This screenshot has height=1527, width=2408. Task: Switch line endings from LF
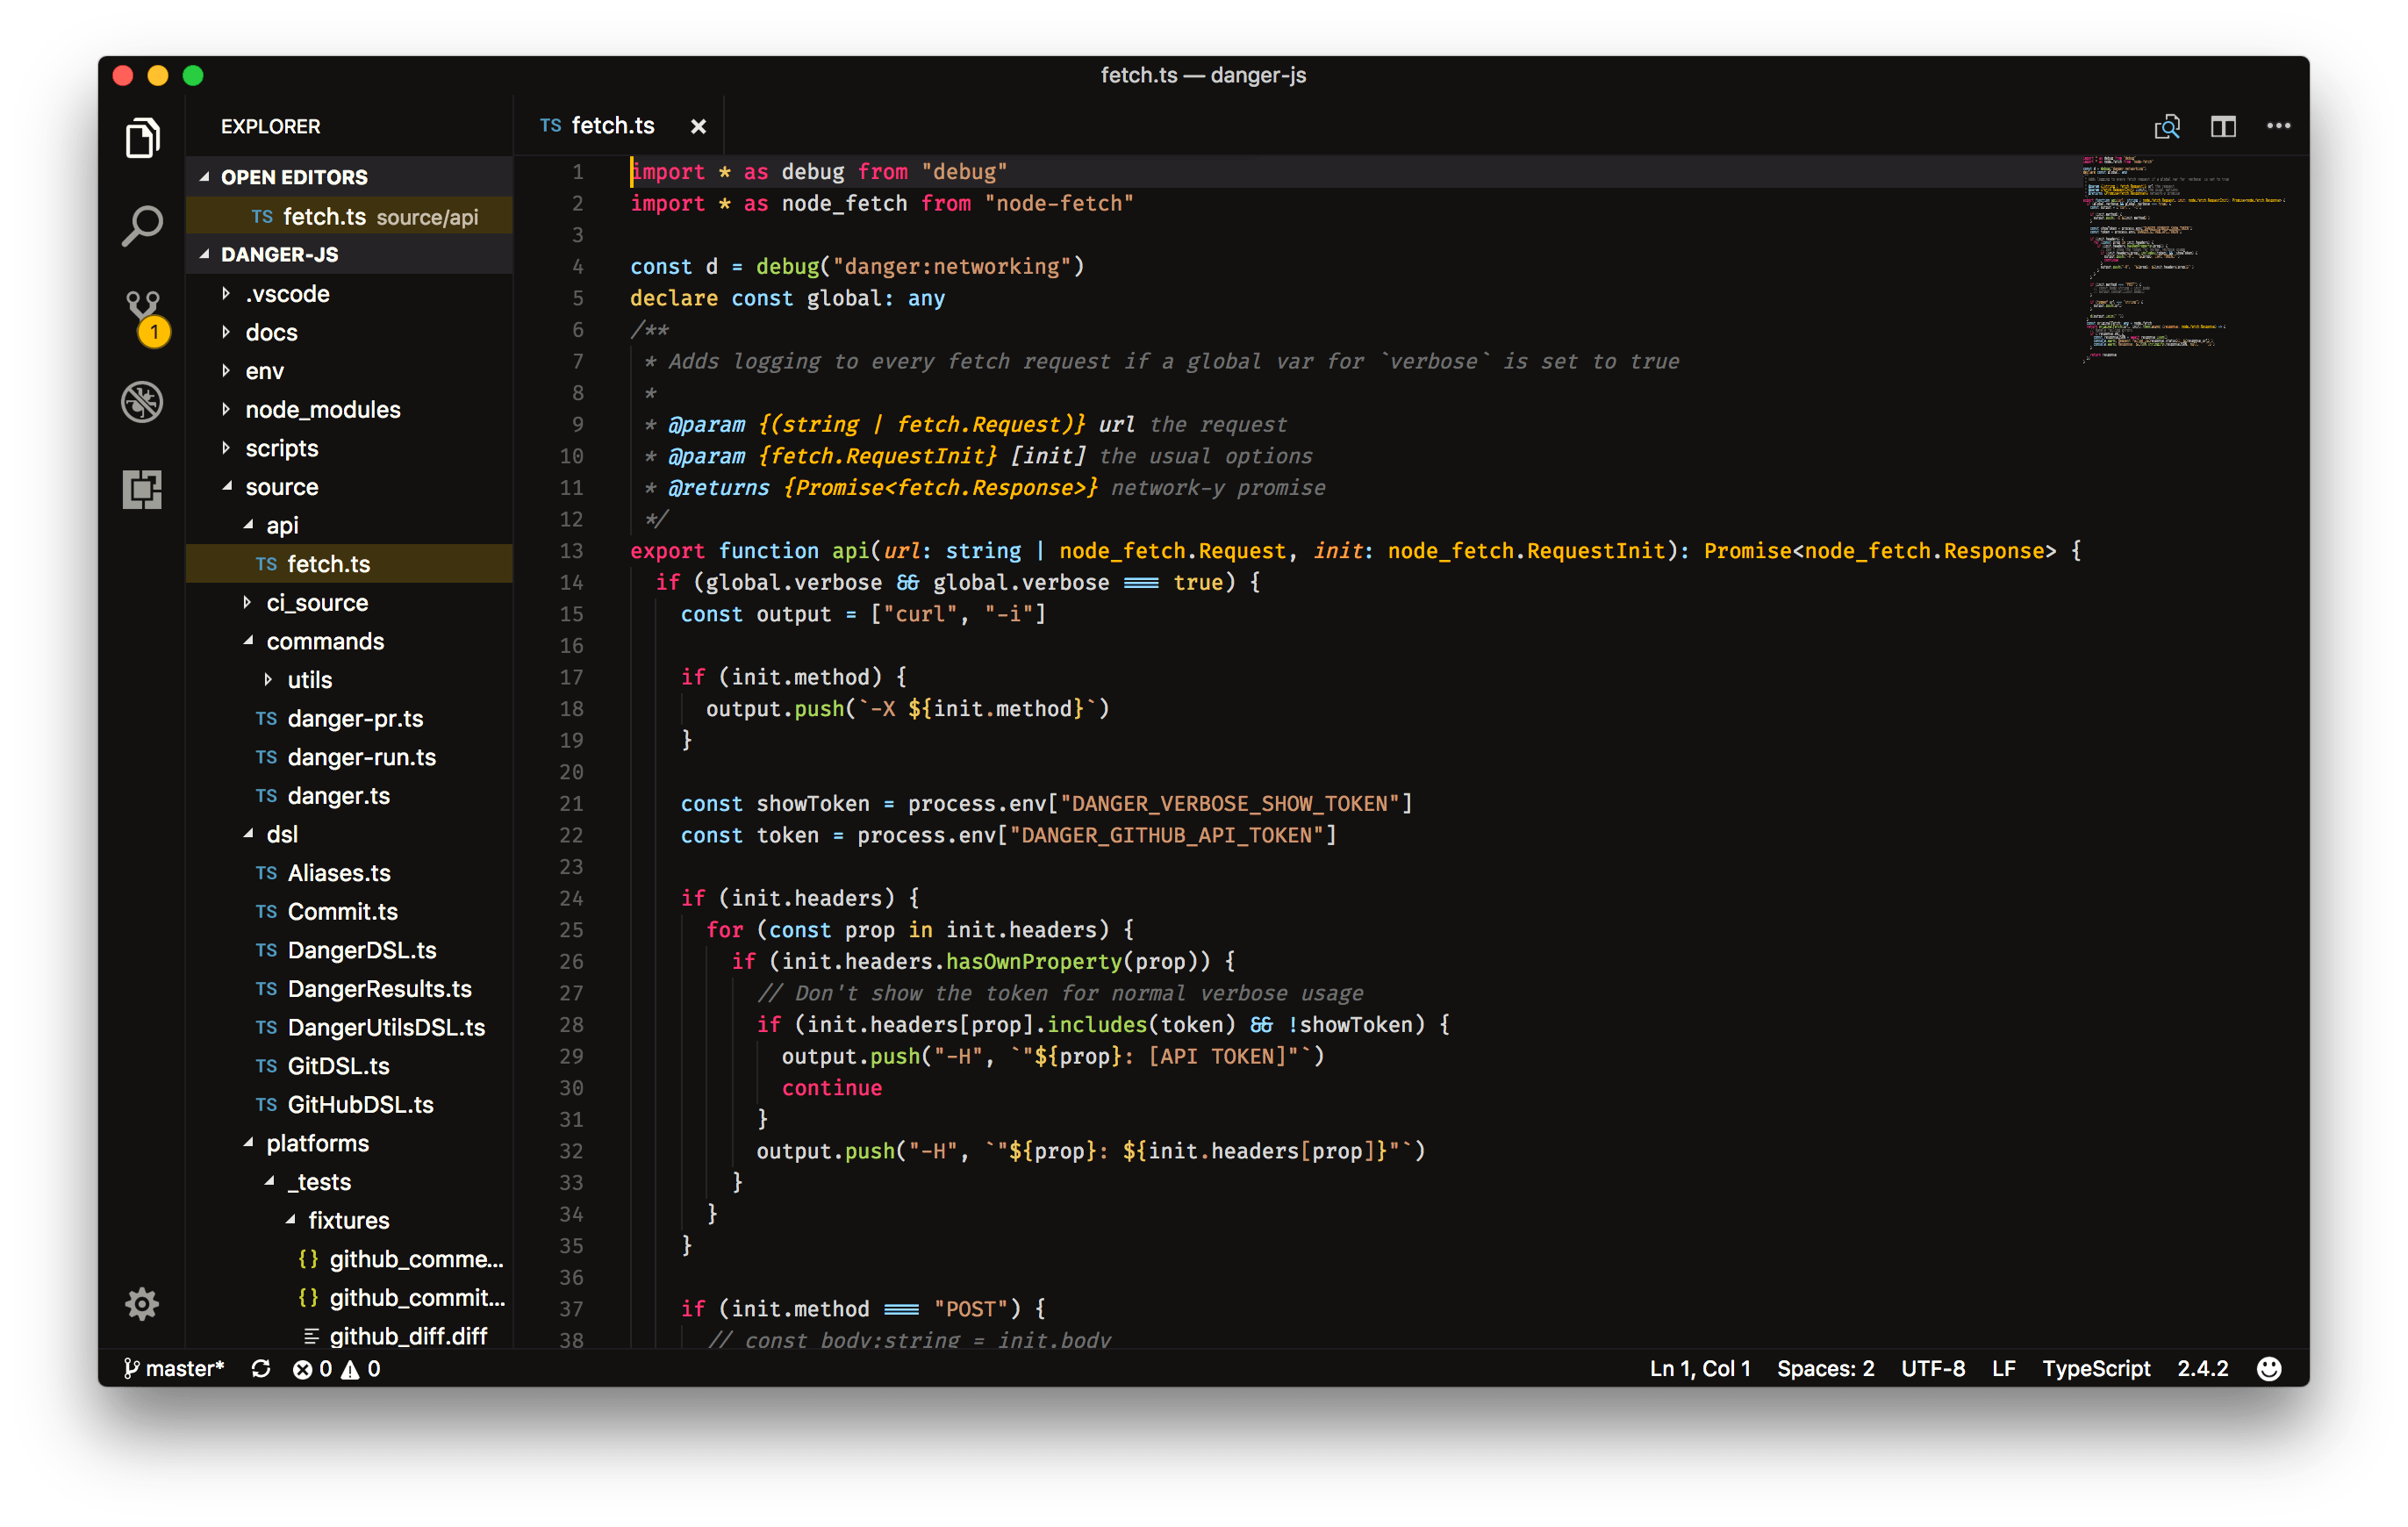pyautogui.click(x=2004, y=1368)
